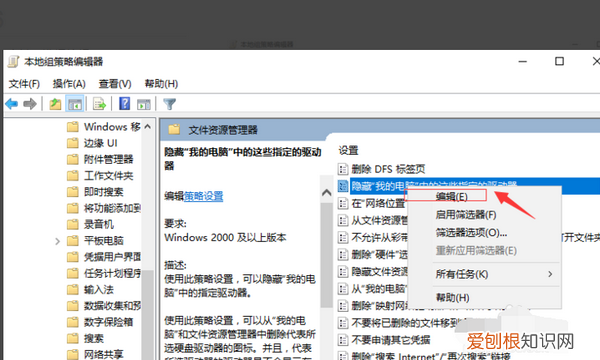Select the 数字保险箱 tree folder

(x=108, y=322)
